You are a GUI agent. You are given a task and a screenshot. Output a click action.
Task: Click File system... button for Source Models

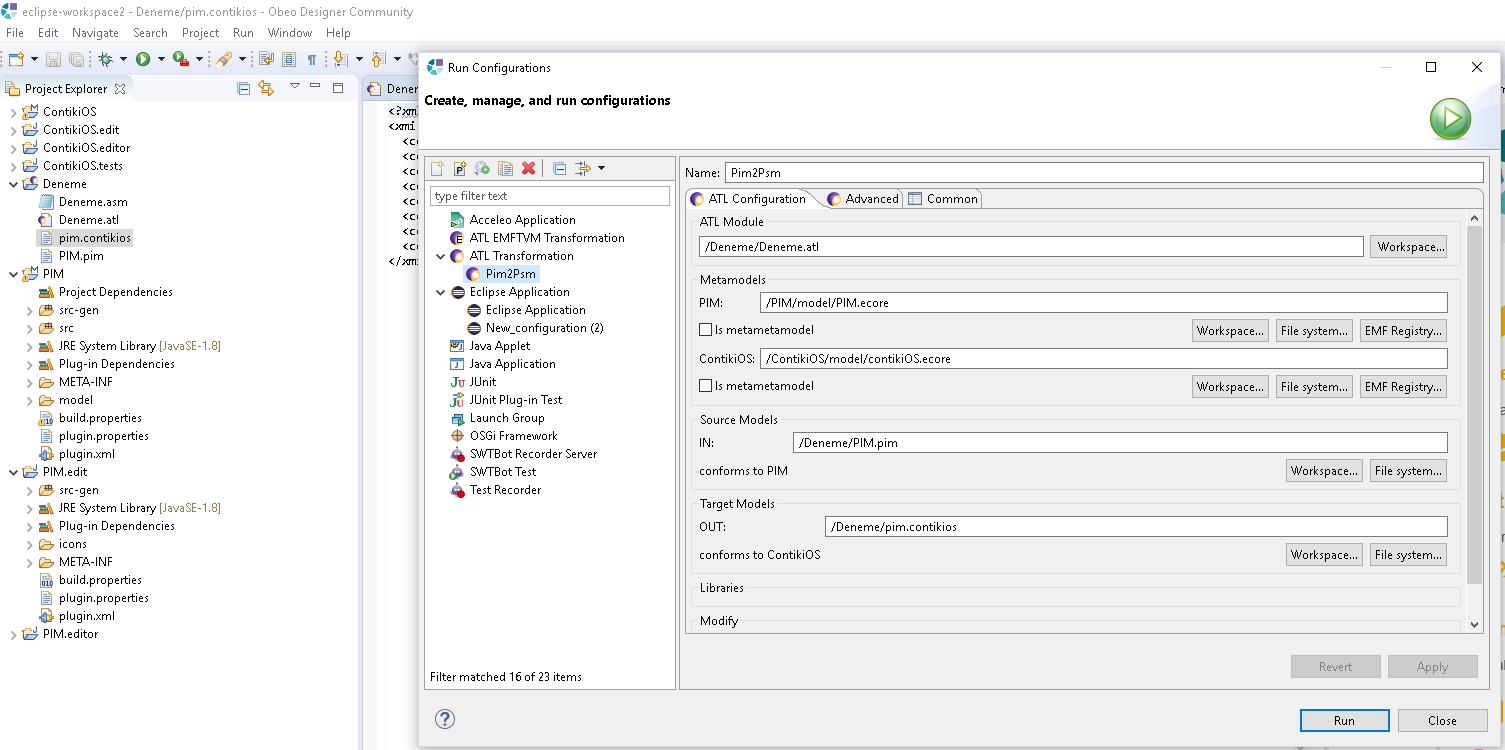pyautogui.click(x=1408, y=471)
